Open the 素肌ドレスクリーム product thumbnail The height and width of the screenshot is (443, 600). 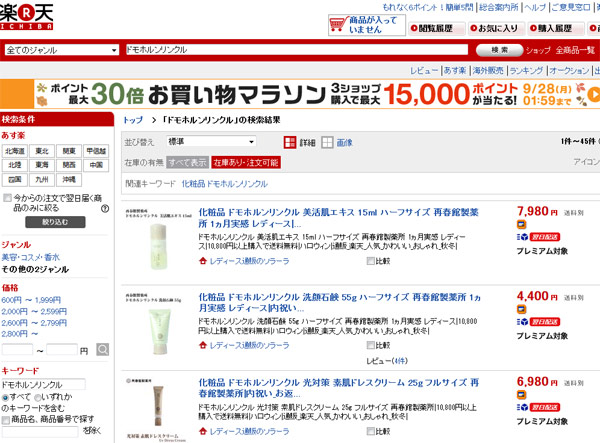158,409
